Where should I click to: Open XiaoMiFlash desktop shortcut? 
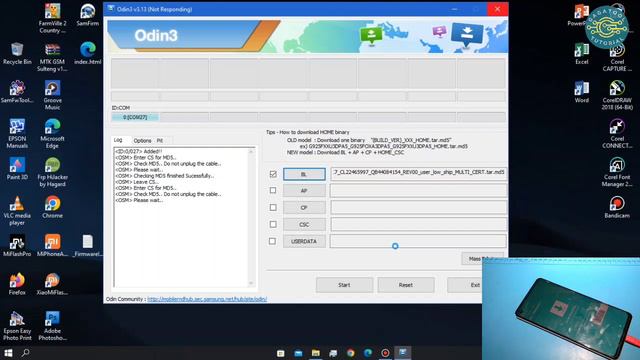(x=52, y=284)
